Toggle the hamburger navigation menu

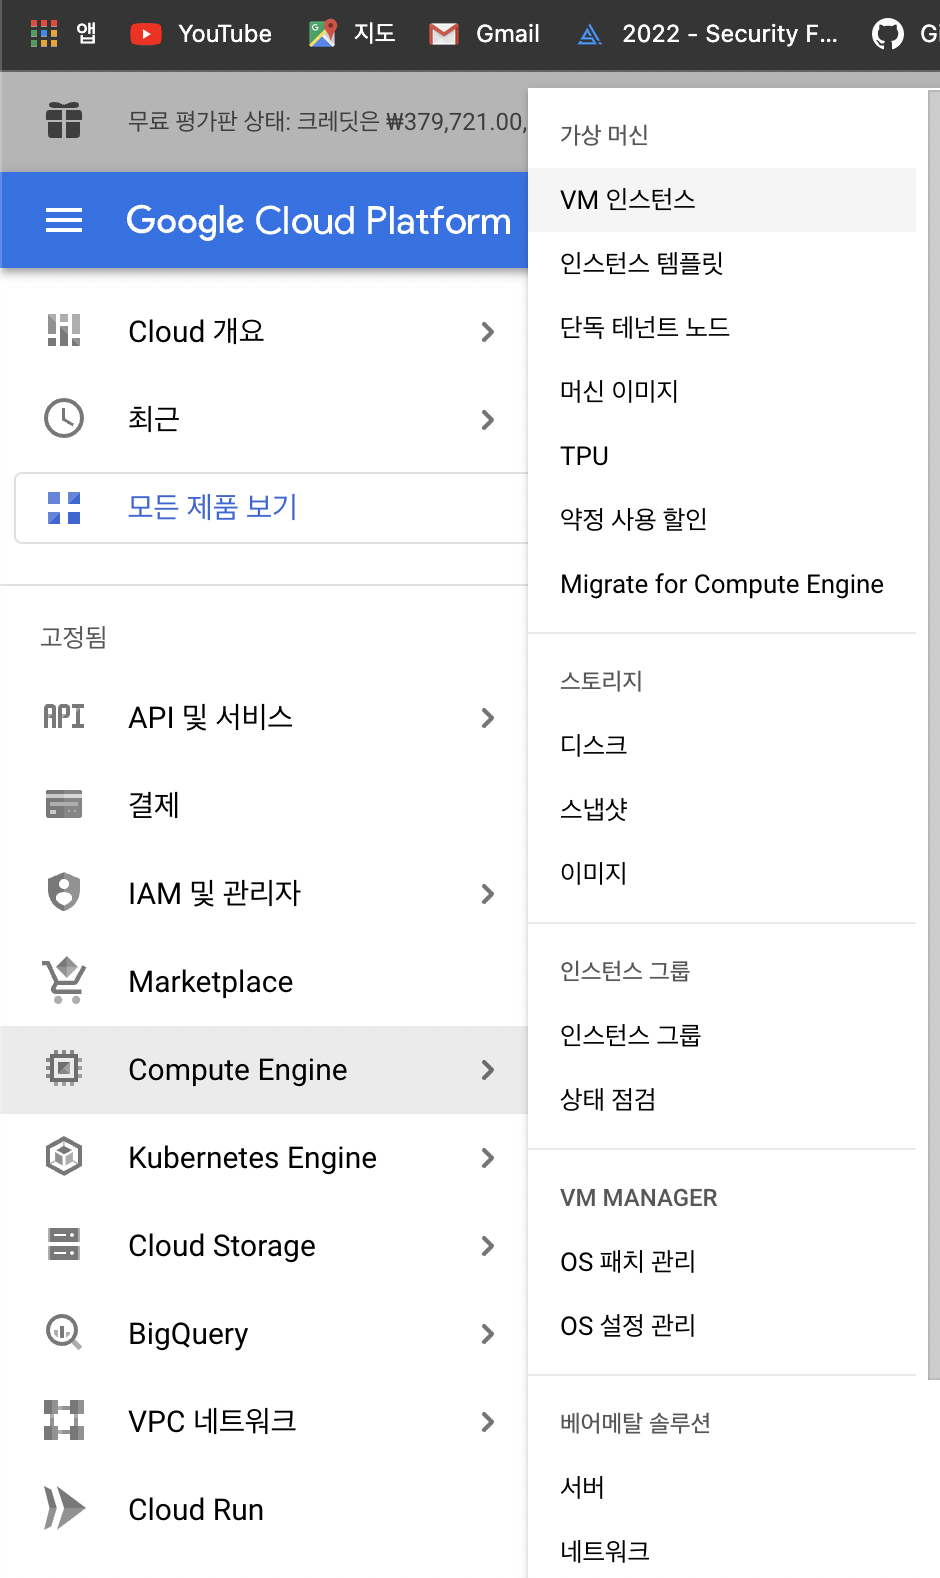[x=64, y=220]
